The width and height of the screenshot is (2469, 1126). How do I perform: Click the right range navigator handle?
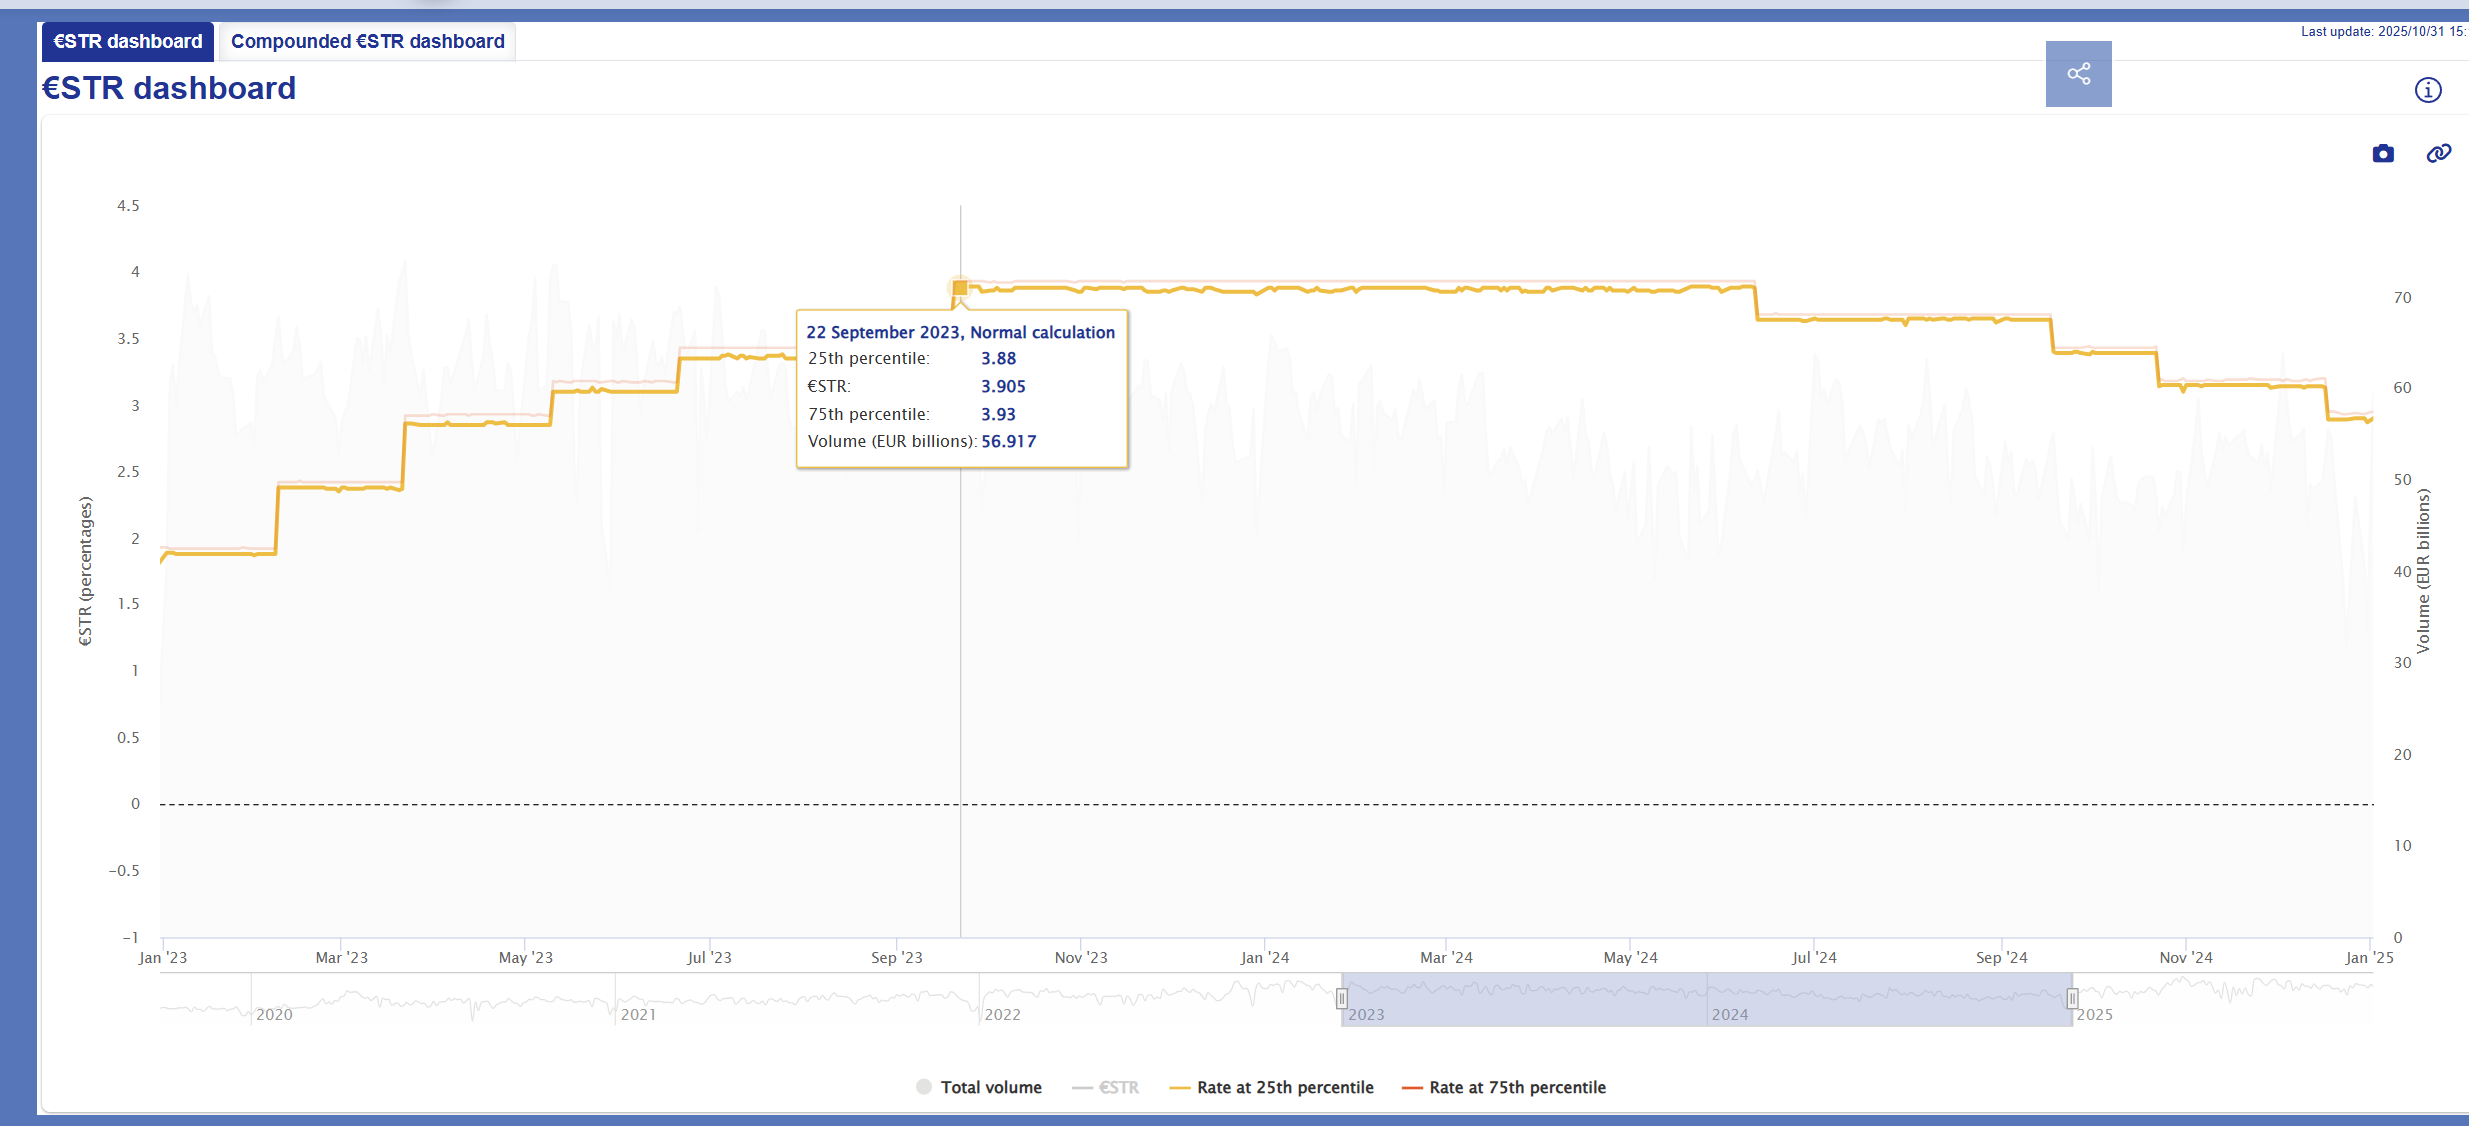[2072, 999]
